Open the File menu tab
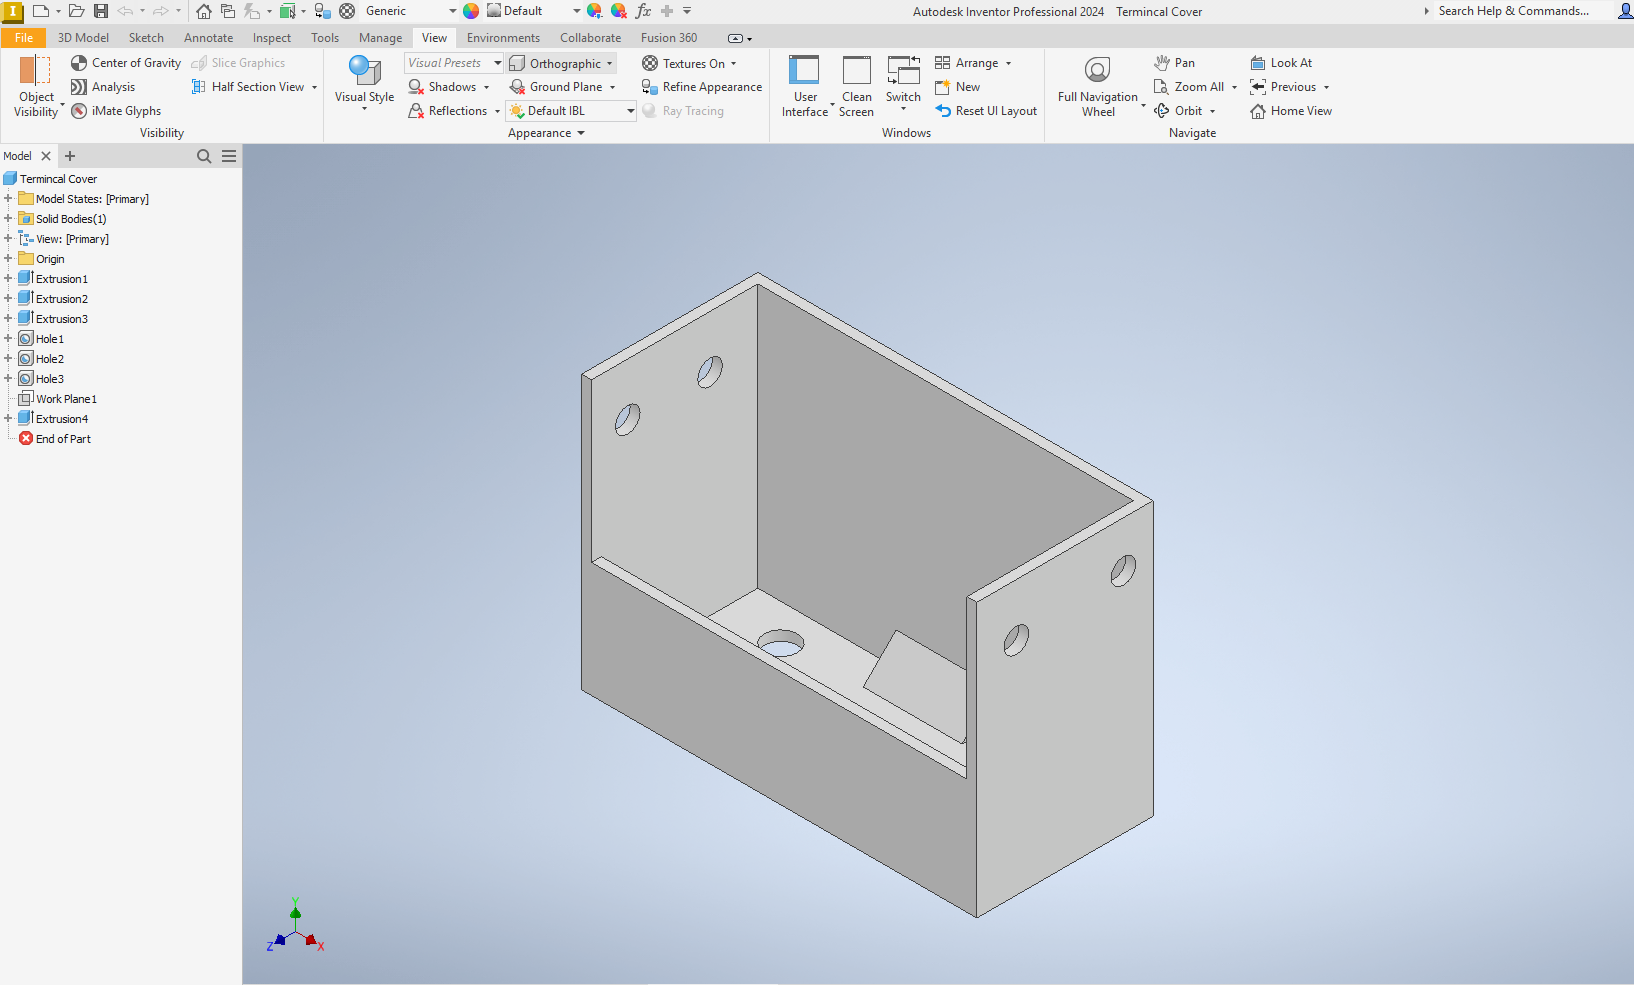Viewport: 1634px width, 985px height. [24, 38]
